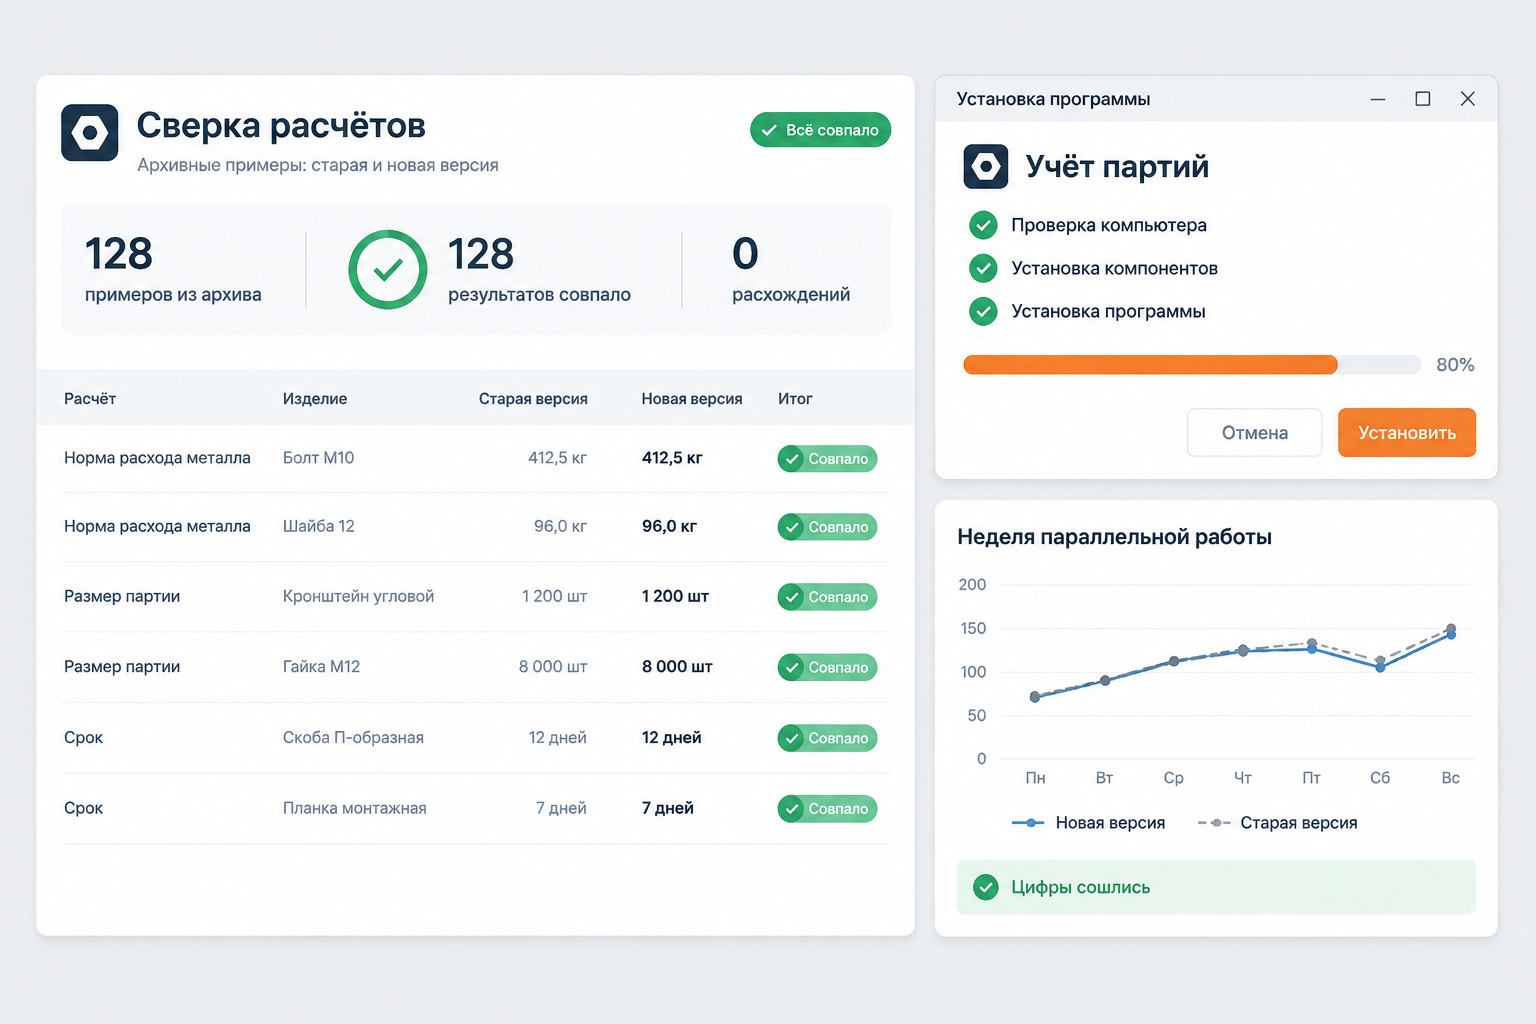Click the 128 примеров из архива counter
Screen dimensions: 1536x1024
coord(173,269)
